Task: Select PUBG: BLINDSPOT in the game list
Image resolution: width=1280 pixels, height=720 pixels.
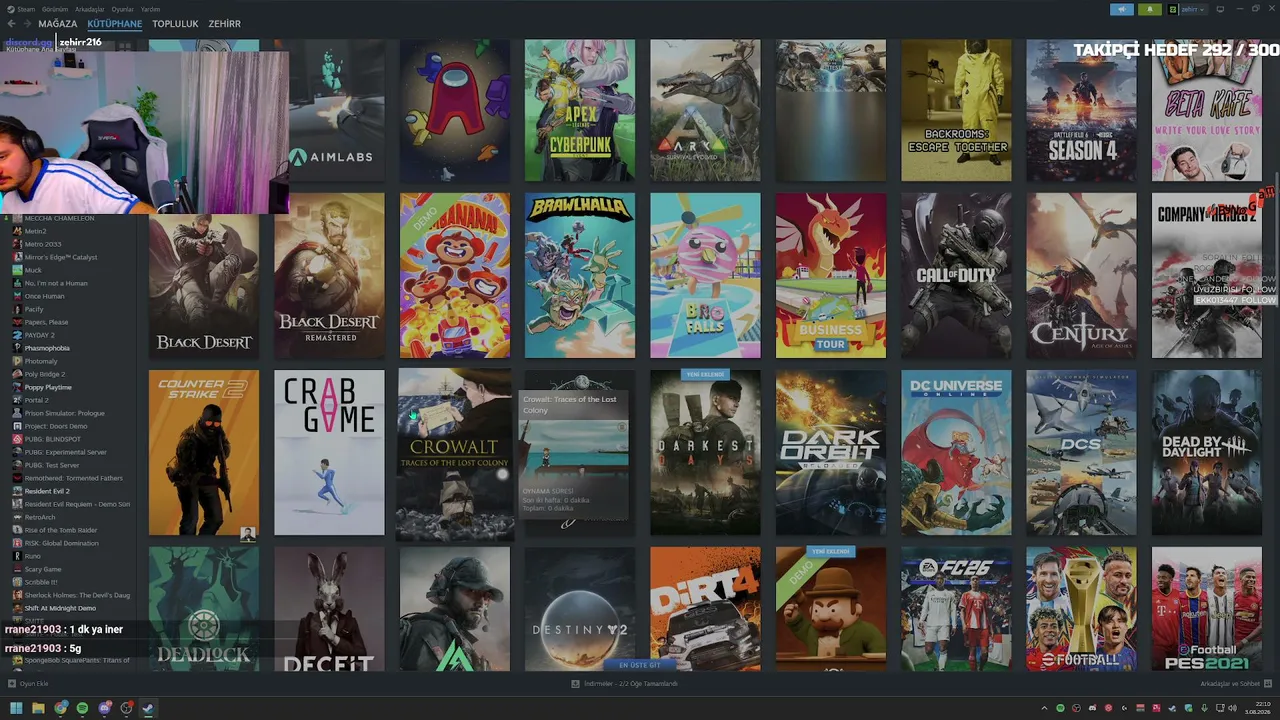Action: coord(53,439)
